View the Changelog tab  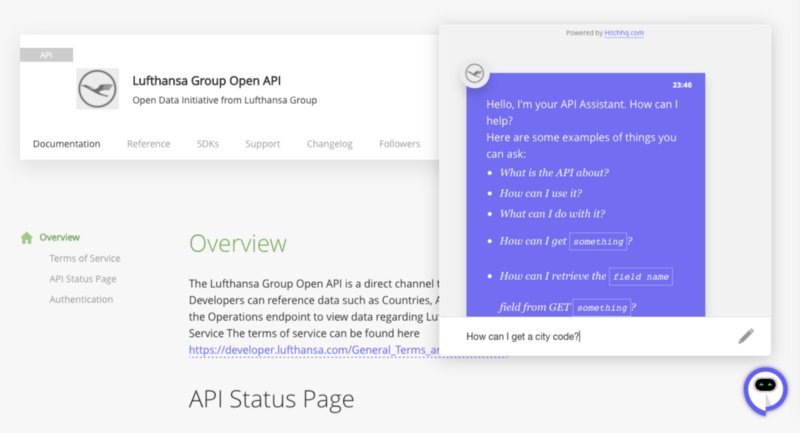tap(330, 144)
